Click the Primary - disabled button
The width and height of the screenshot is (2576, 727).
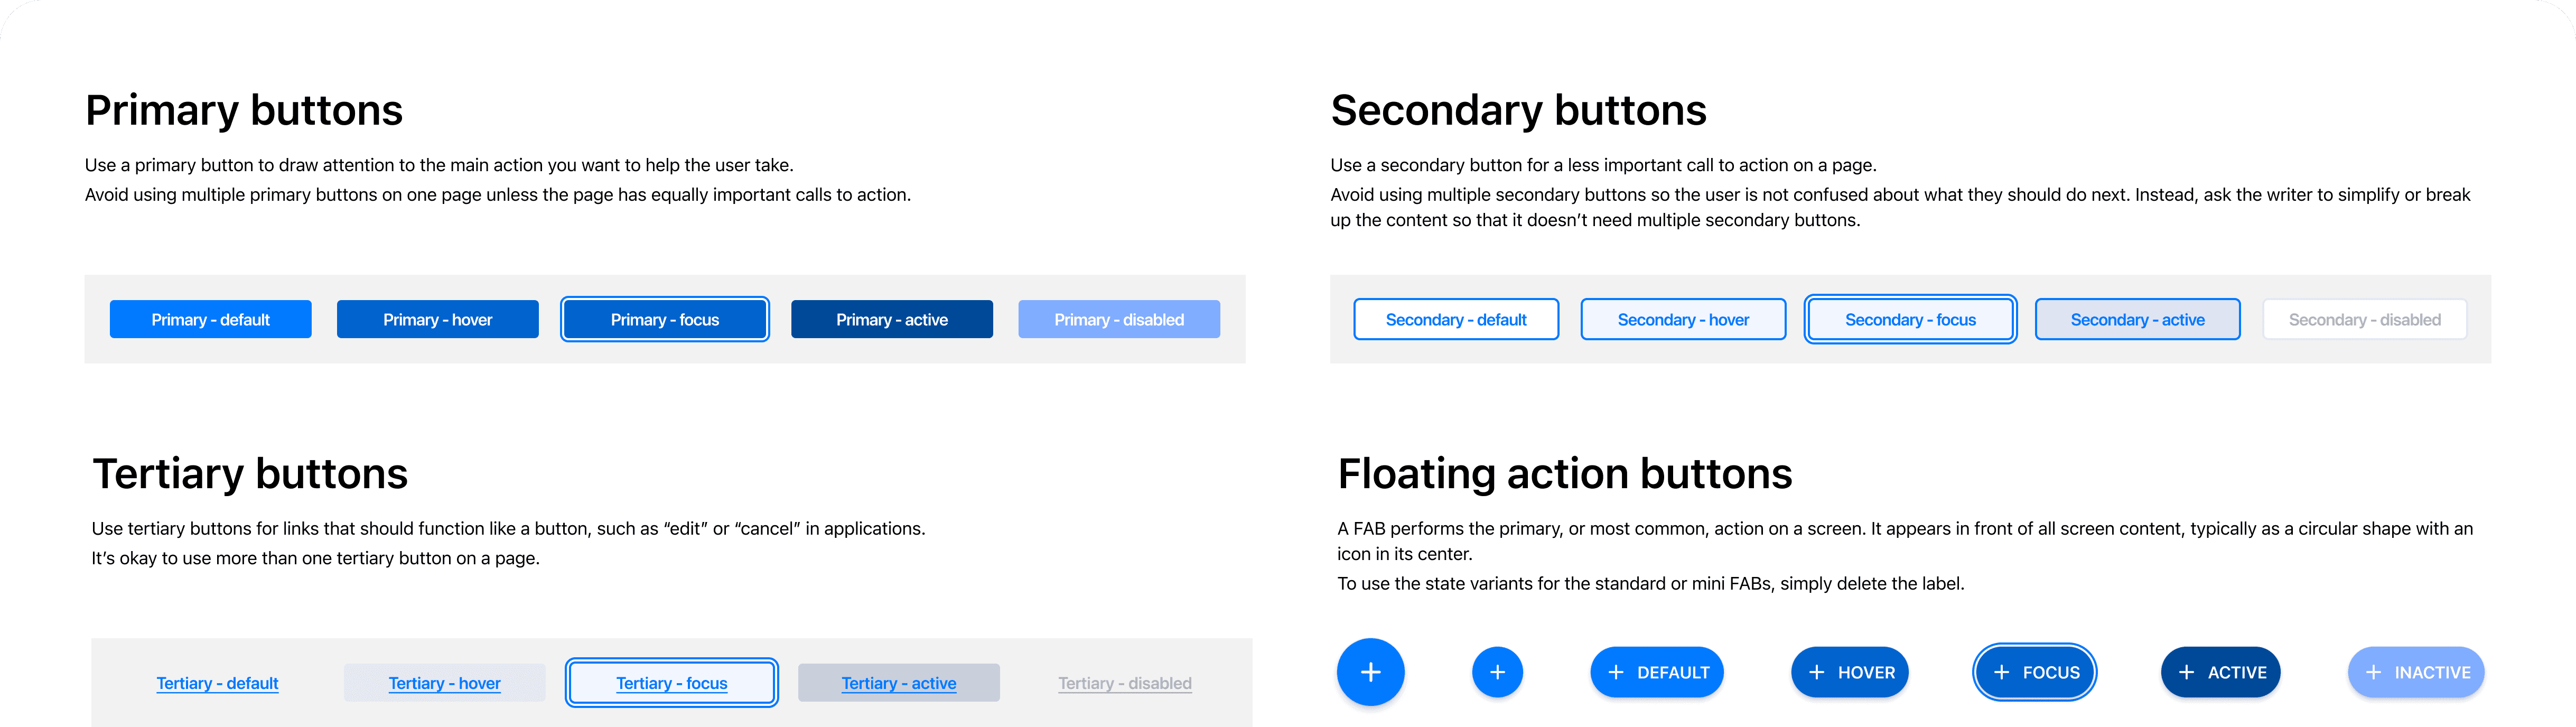coord(1119,319)
